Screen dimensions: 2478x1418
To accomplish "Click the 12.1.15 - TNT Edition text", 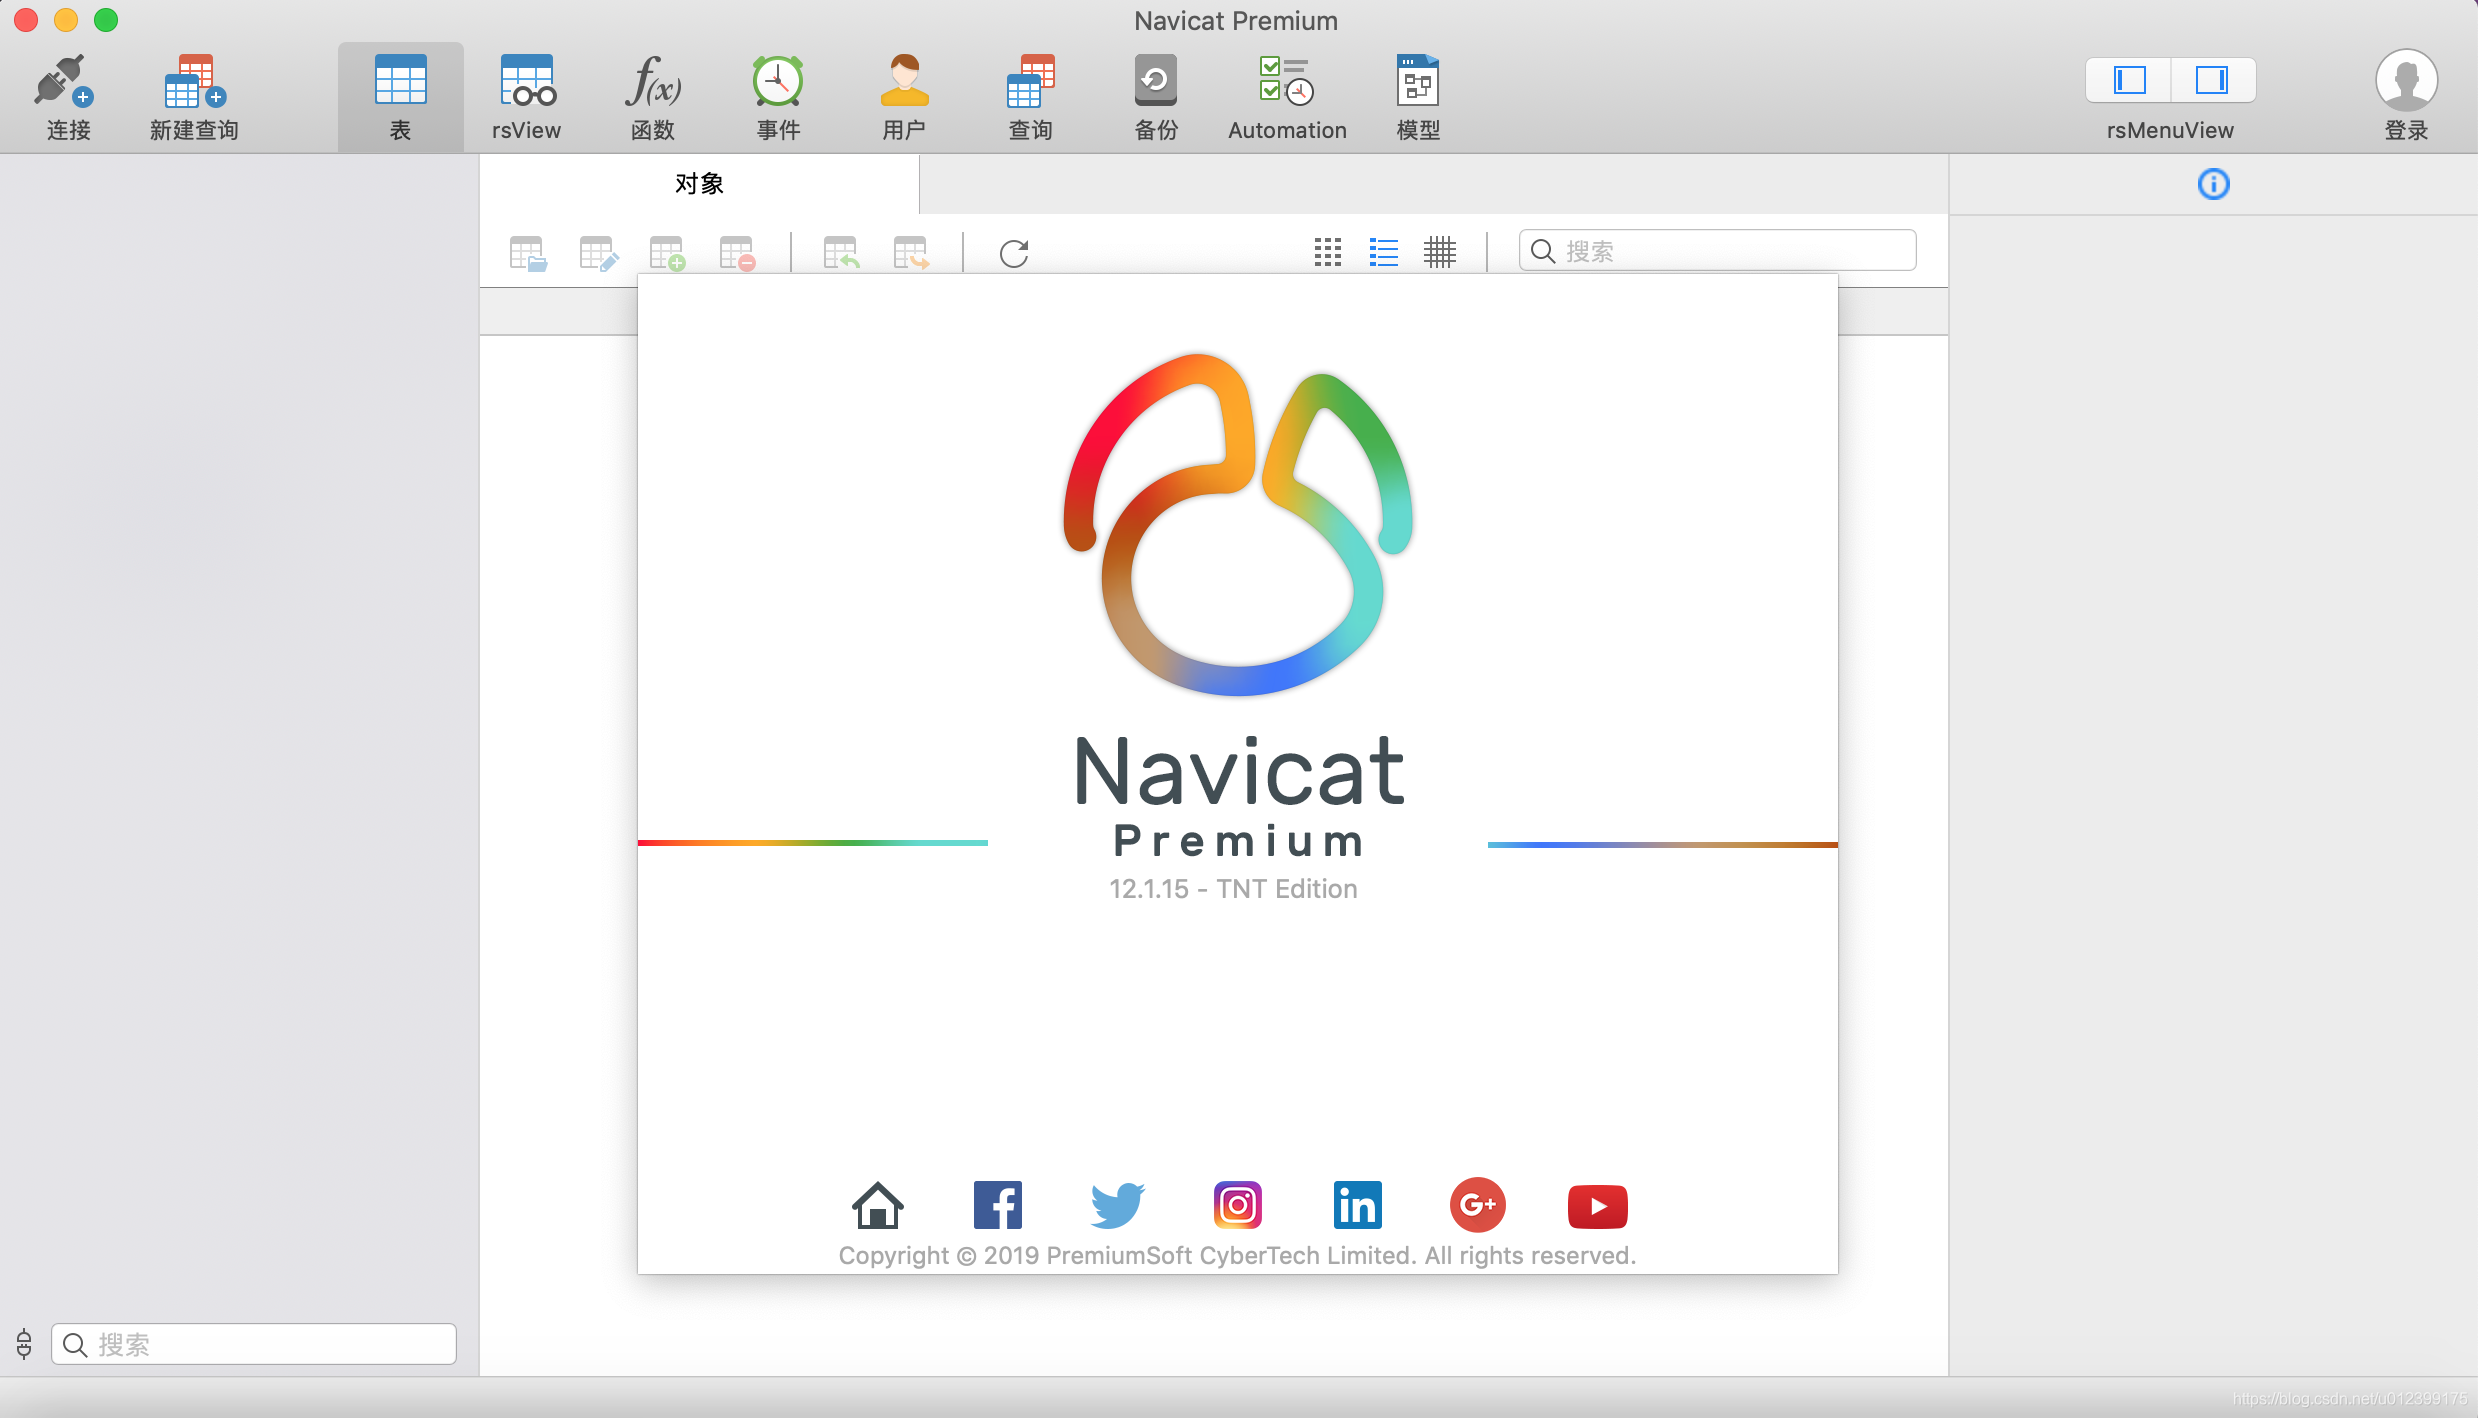I will [1233, 889].
